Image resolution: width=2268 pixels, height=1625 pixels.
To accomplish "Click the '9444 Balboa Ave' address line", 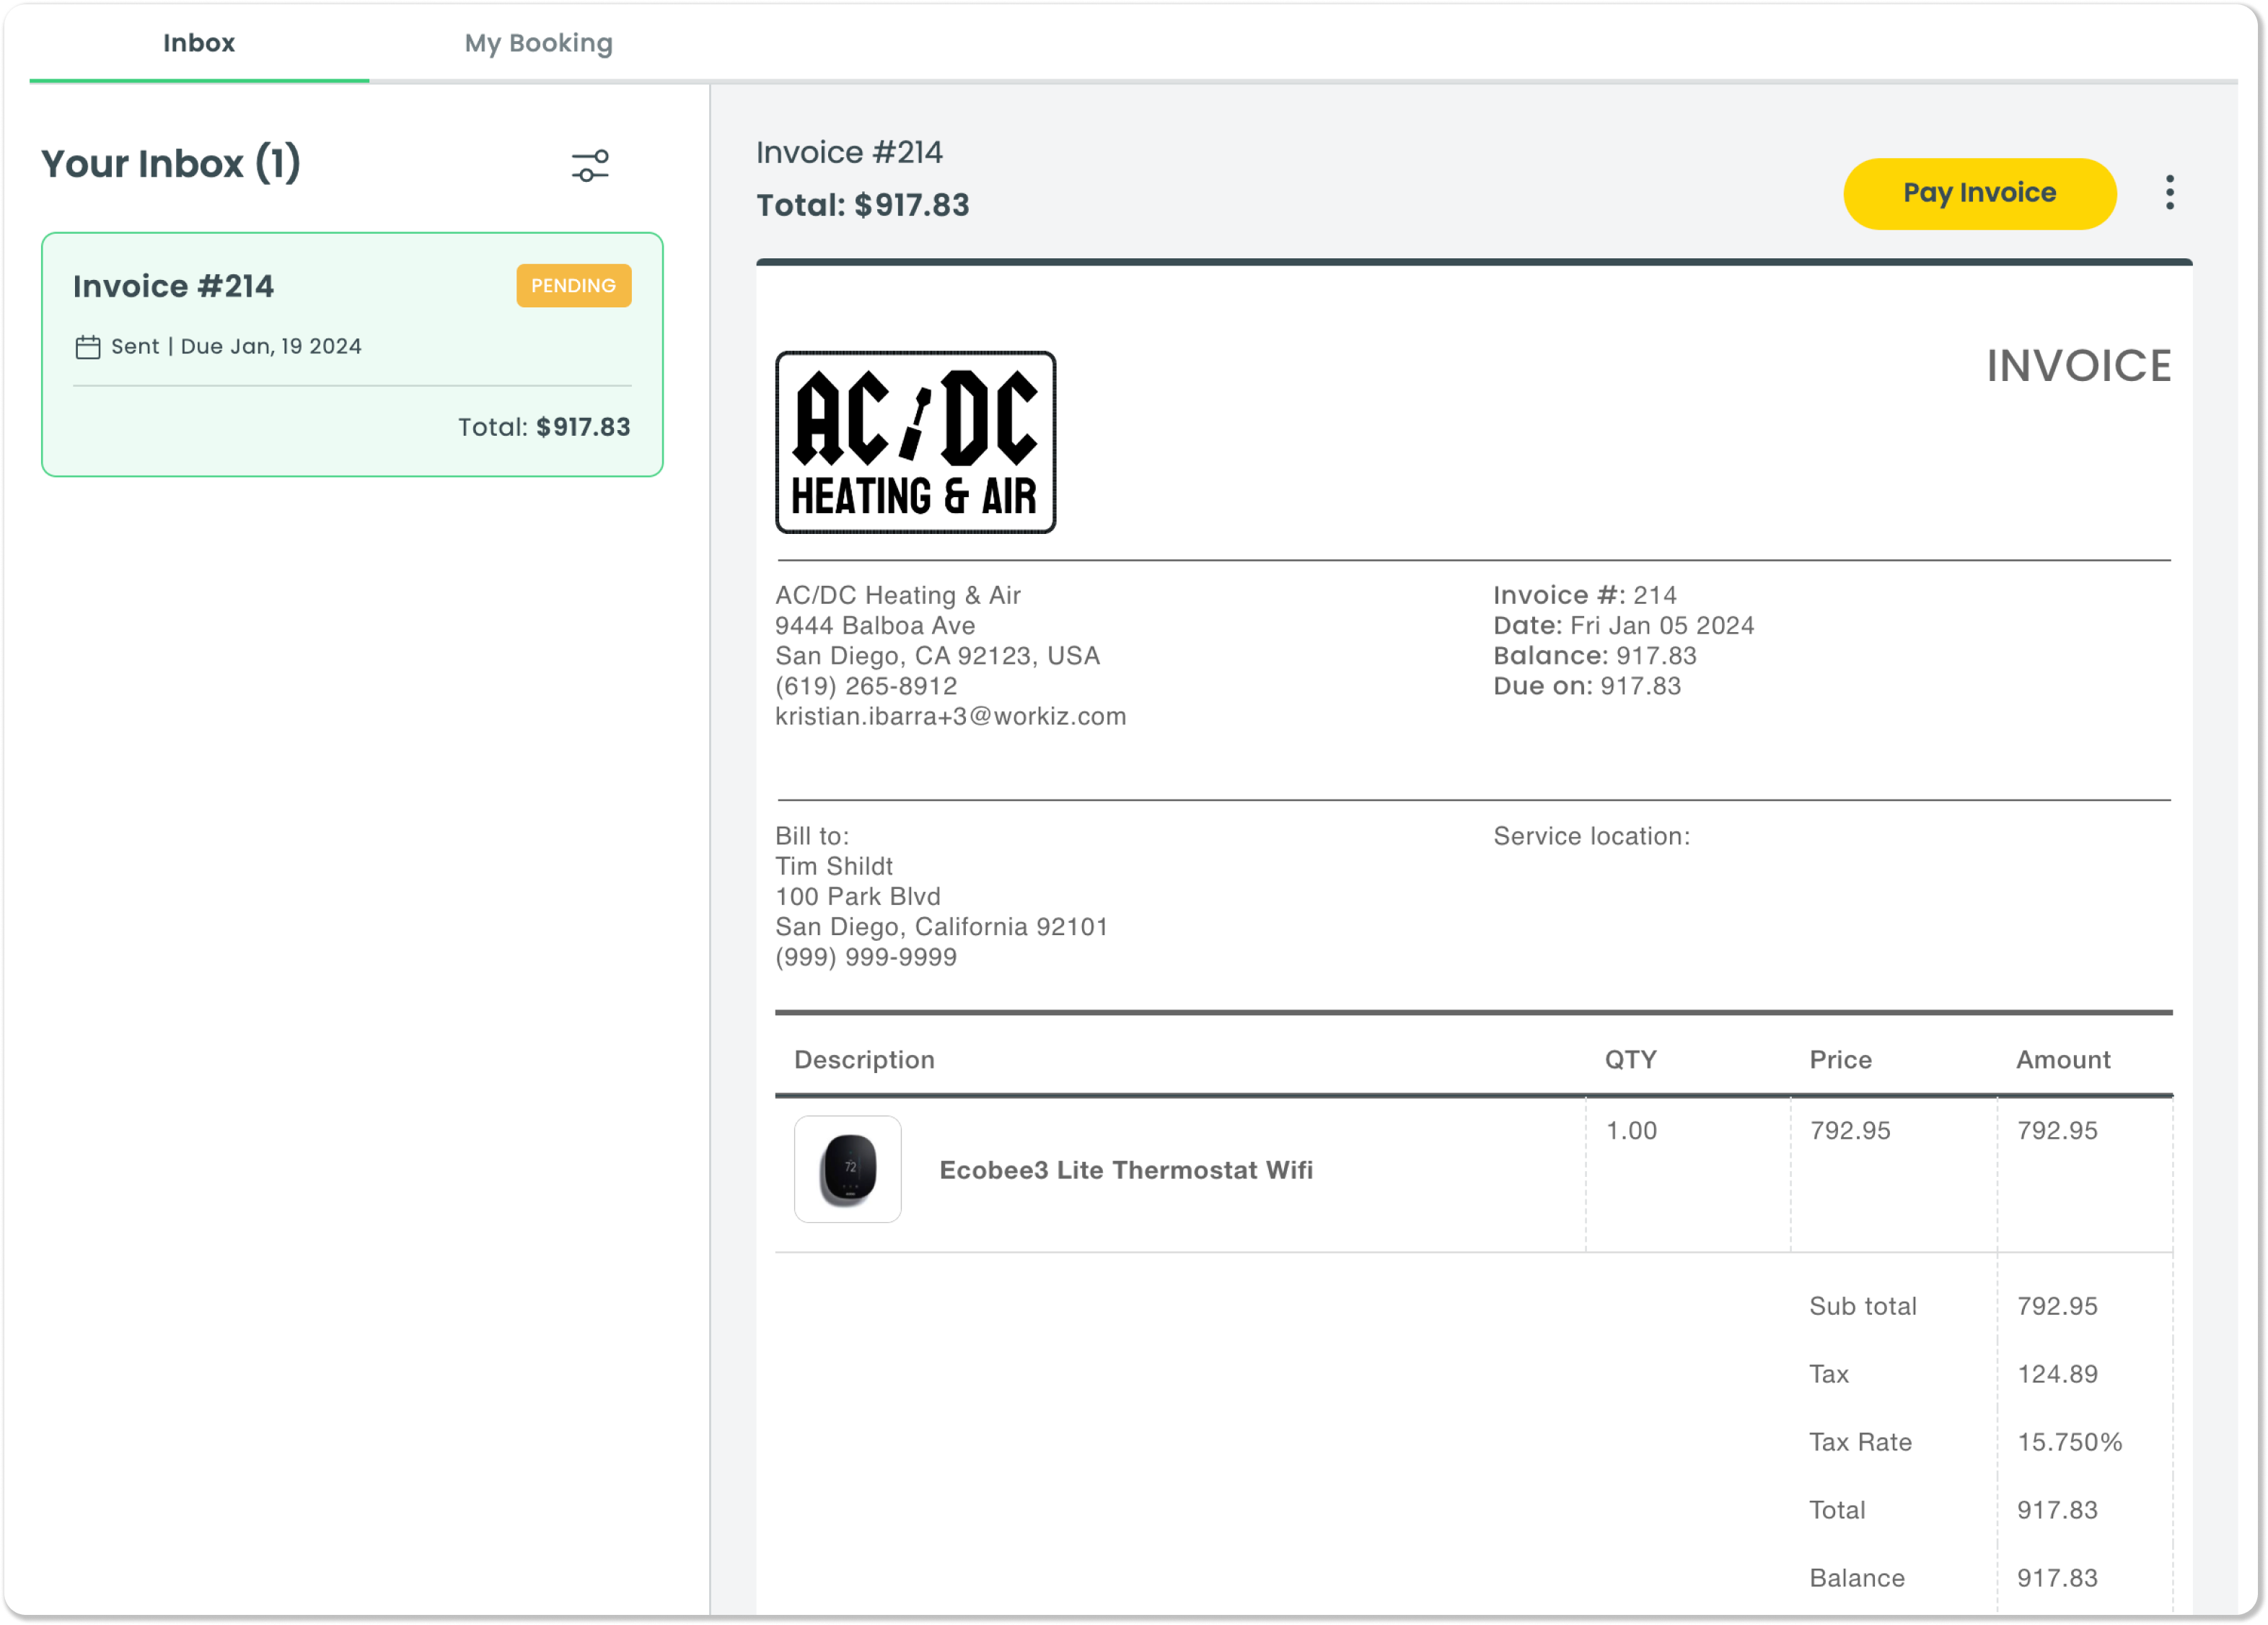I will pos(875,625).
